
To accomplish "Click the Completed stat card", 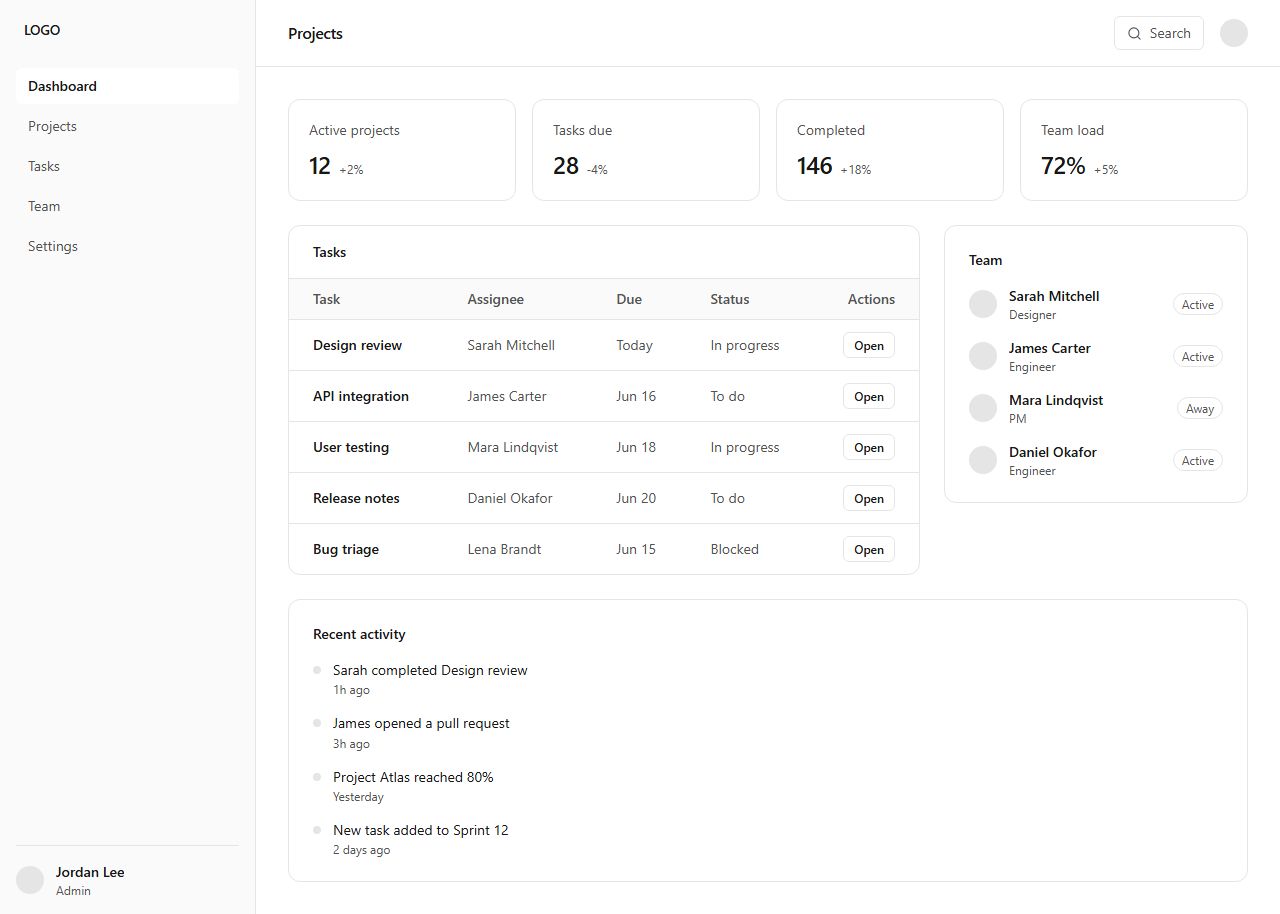I will (890, 150).
